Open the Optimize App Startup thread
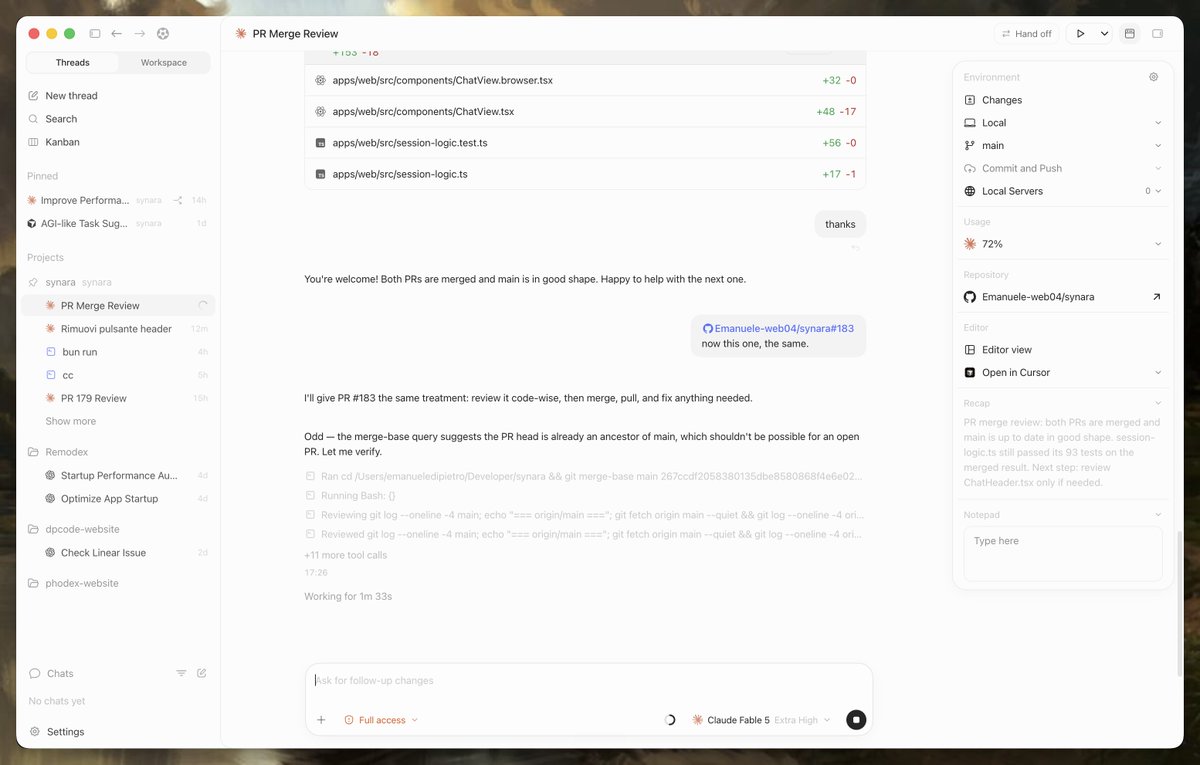Screen dimensions: 1200x765 coord(109,498)
